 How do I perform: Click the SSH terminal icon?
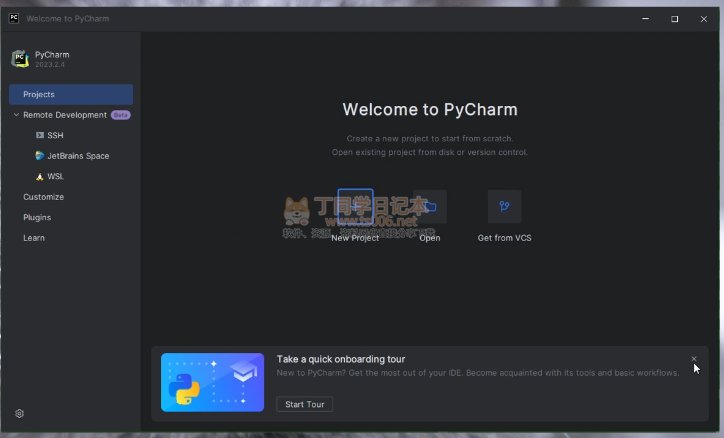coord(40,135)
